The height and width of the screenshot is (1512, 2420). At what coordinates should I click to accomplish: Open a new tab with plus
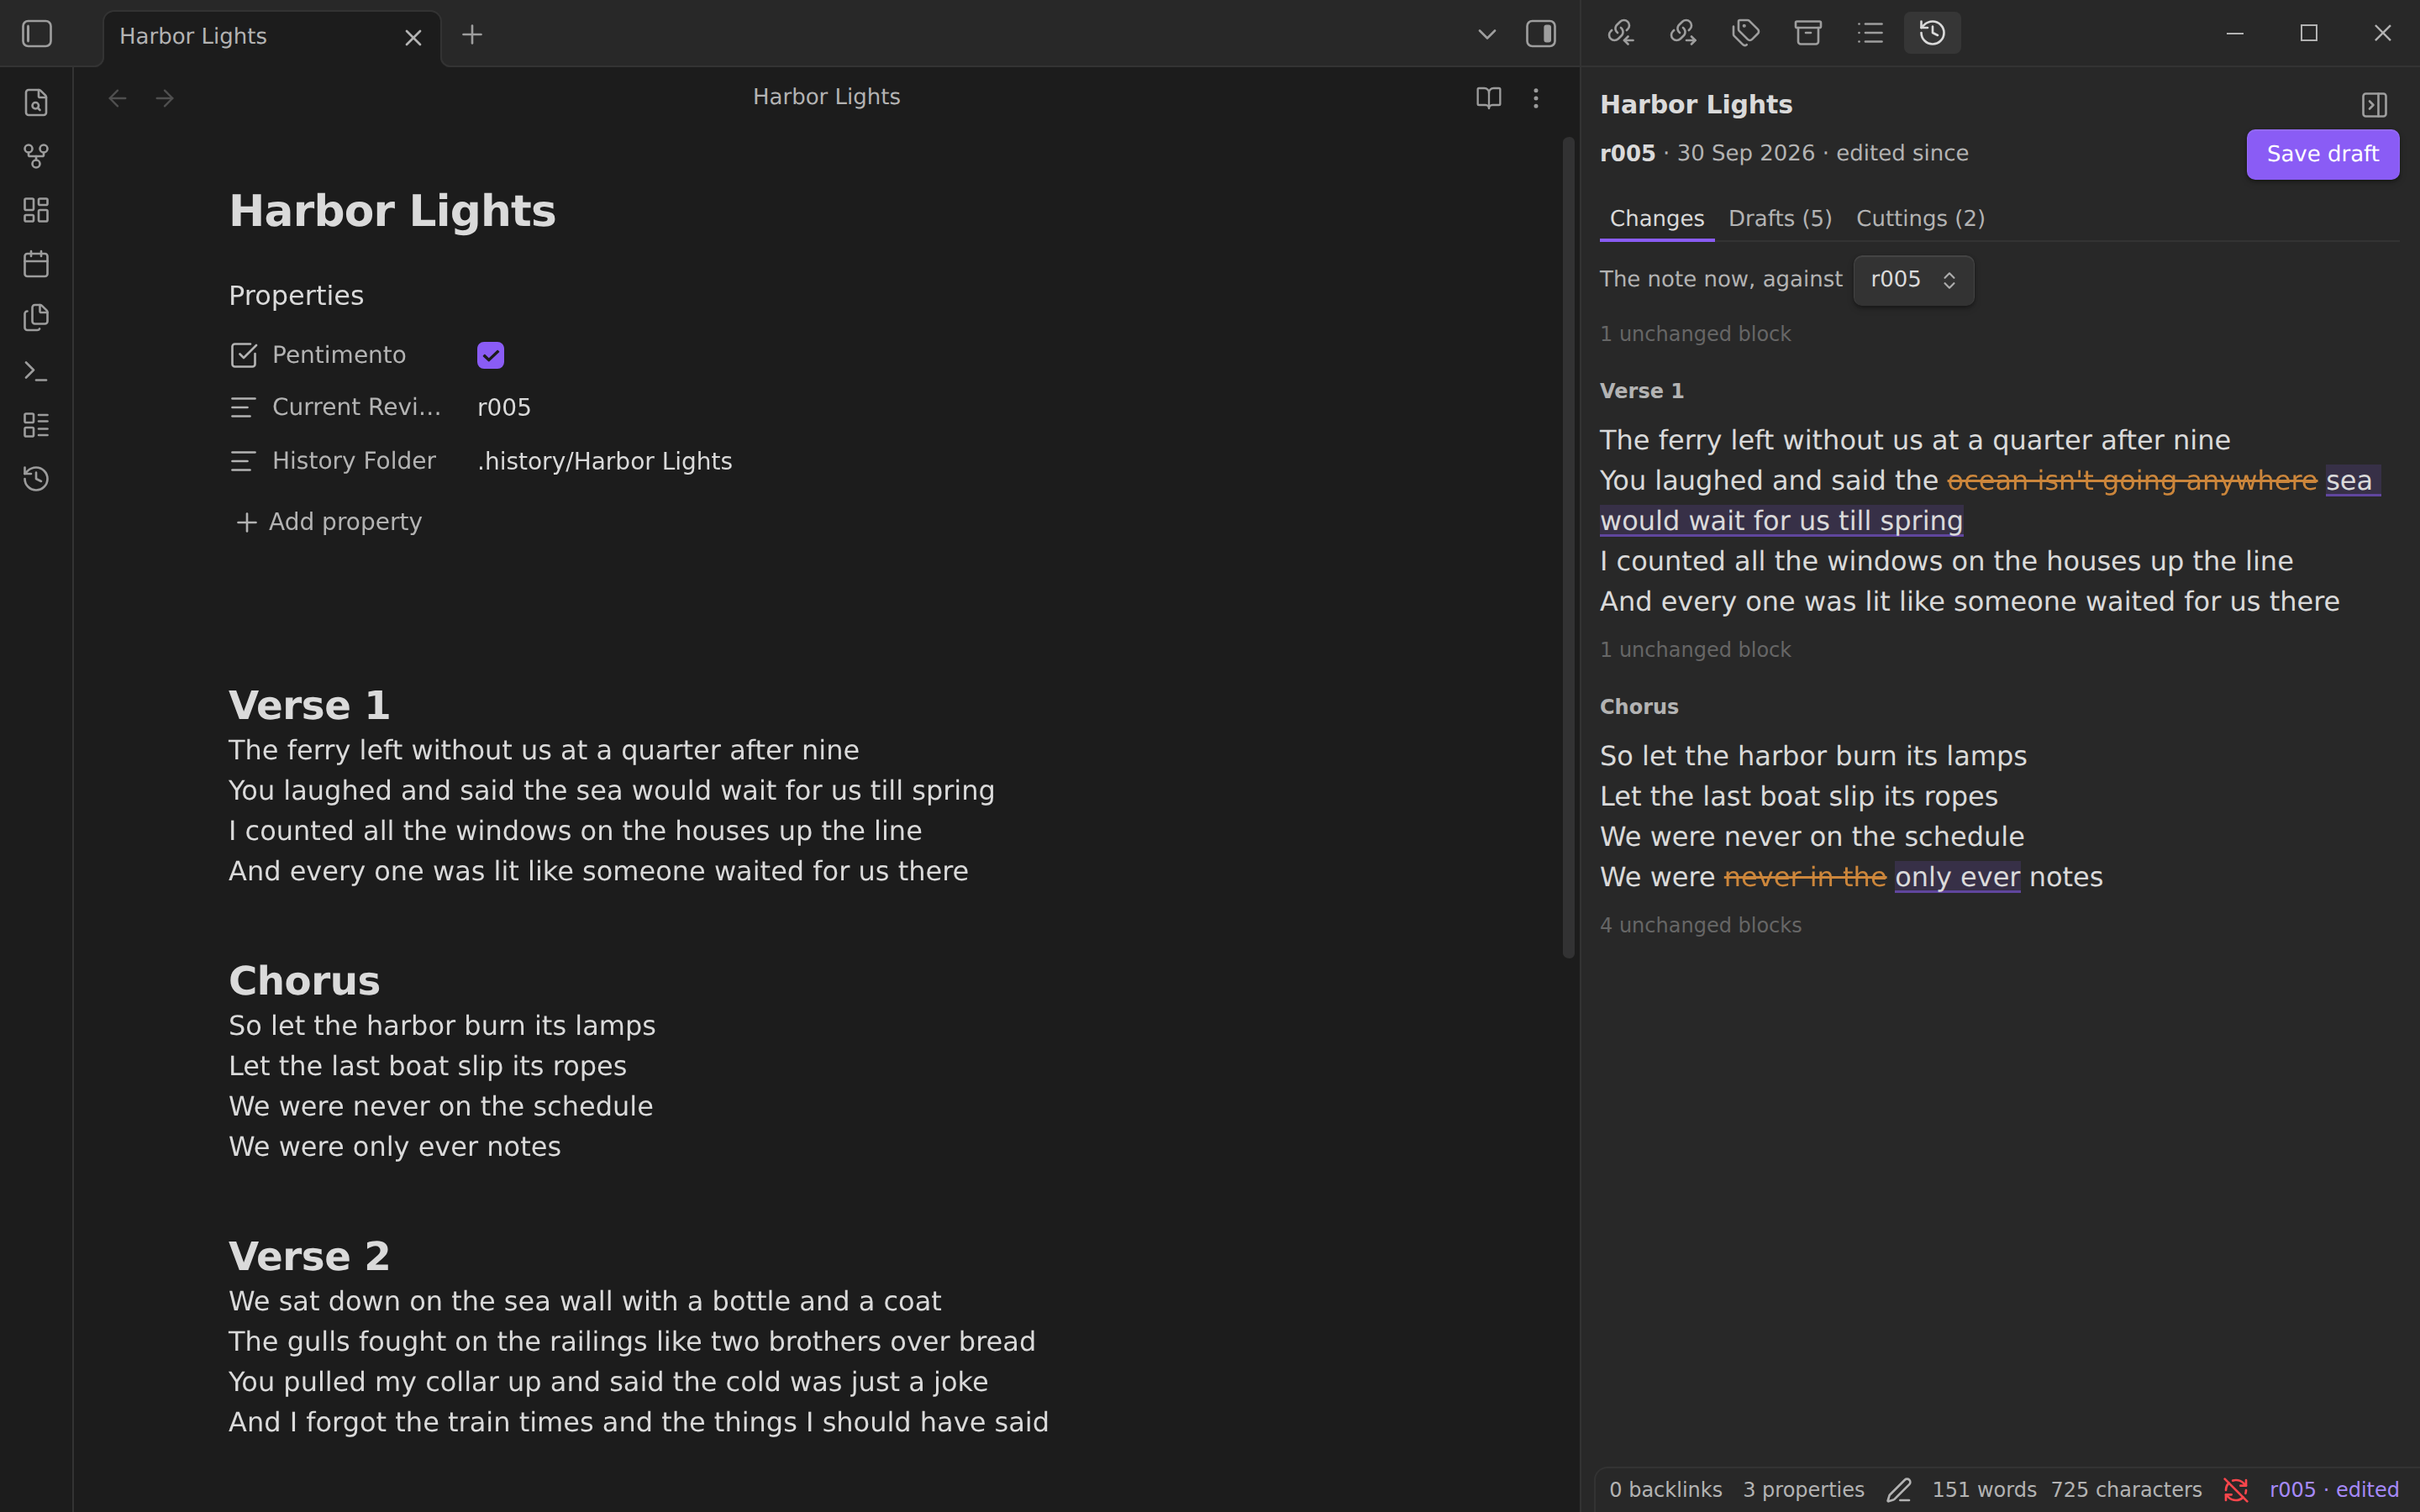472,35
